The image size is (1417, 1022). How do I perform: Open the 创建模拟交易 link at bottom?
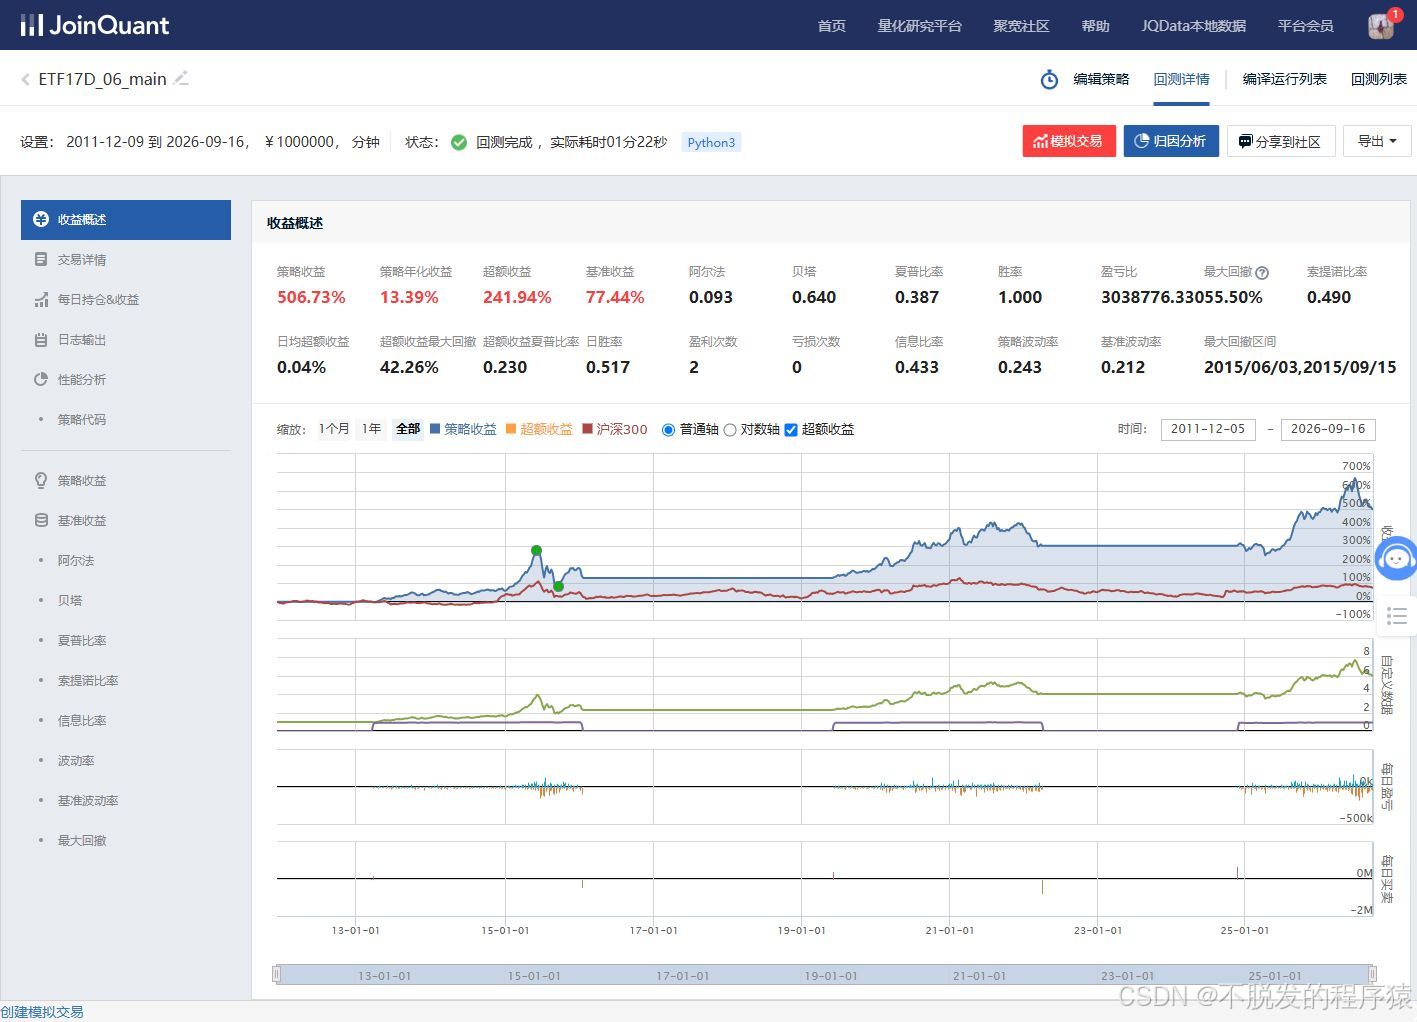42,1012
